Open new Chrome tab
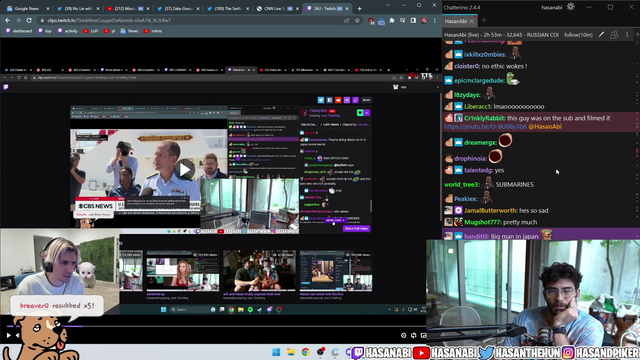This screenshot has width=640, height=360. coord(359,9)
